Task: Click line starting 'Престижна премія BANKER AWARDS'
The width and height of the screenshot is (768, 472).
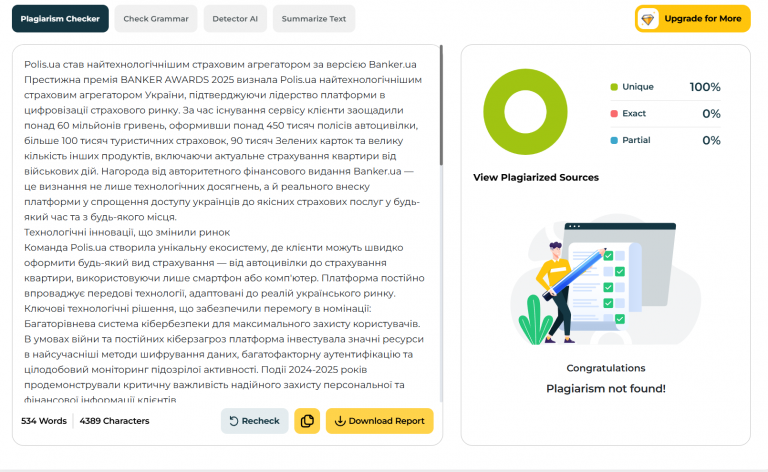Action: [x=223, y=79]
